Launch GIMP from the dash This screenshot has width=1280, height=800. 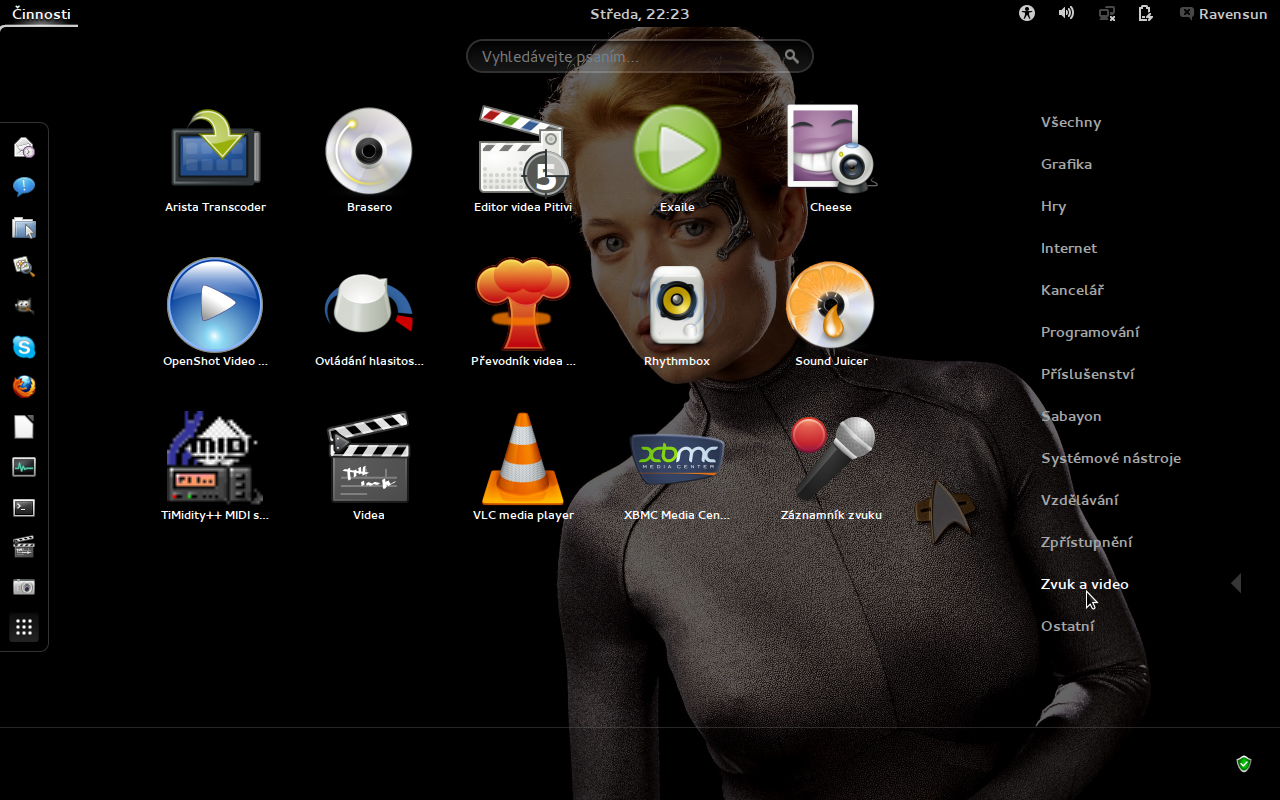coord(24,307)
